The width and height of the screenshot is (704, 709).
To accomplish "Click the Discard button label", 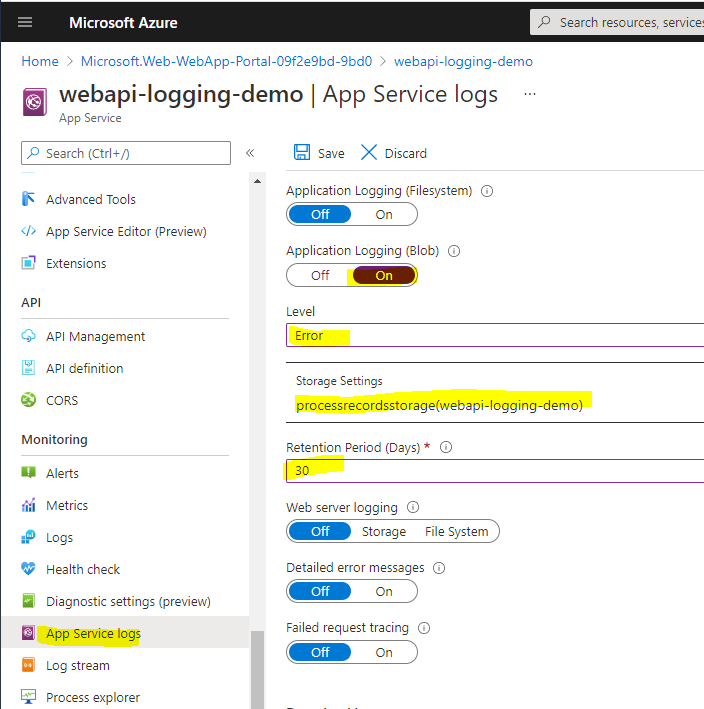I will tap(406, 154).
